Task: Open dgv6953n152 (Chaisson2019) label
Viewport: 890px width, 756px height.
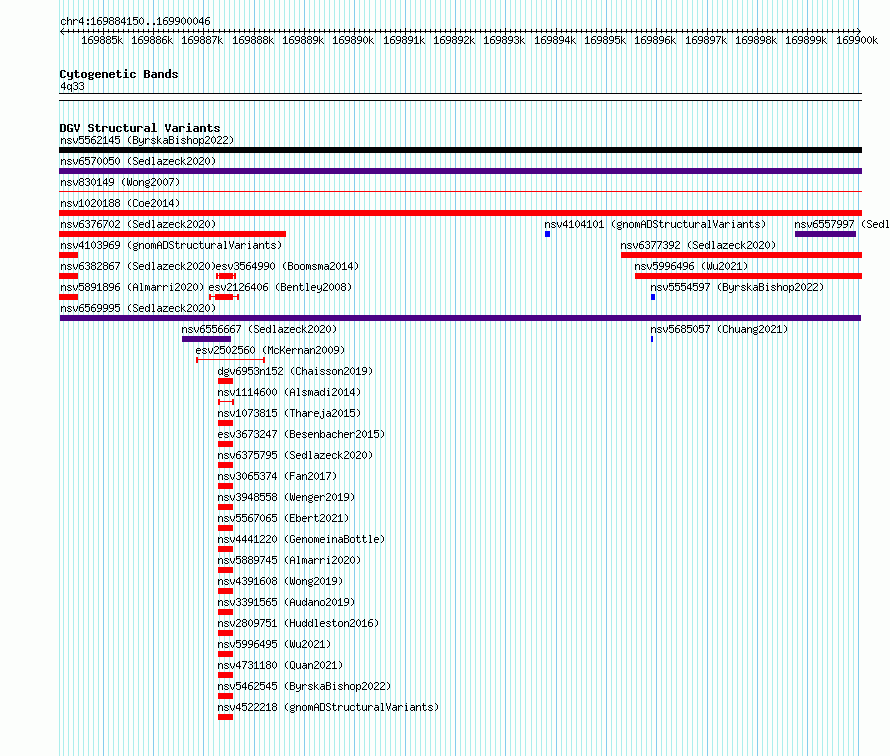Action: [295, 371]
